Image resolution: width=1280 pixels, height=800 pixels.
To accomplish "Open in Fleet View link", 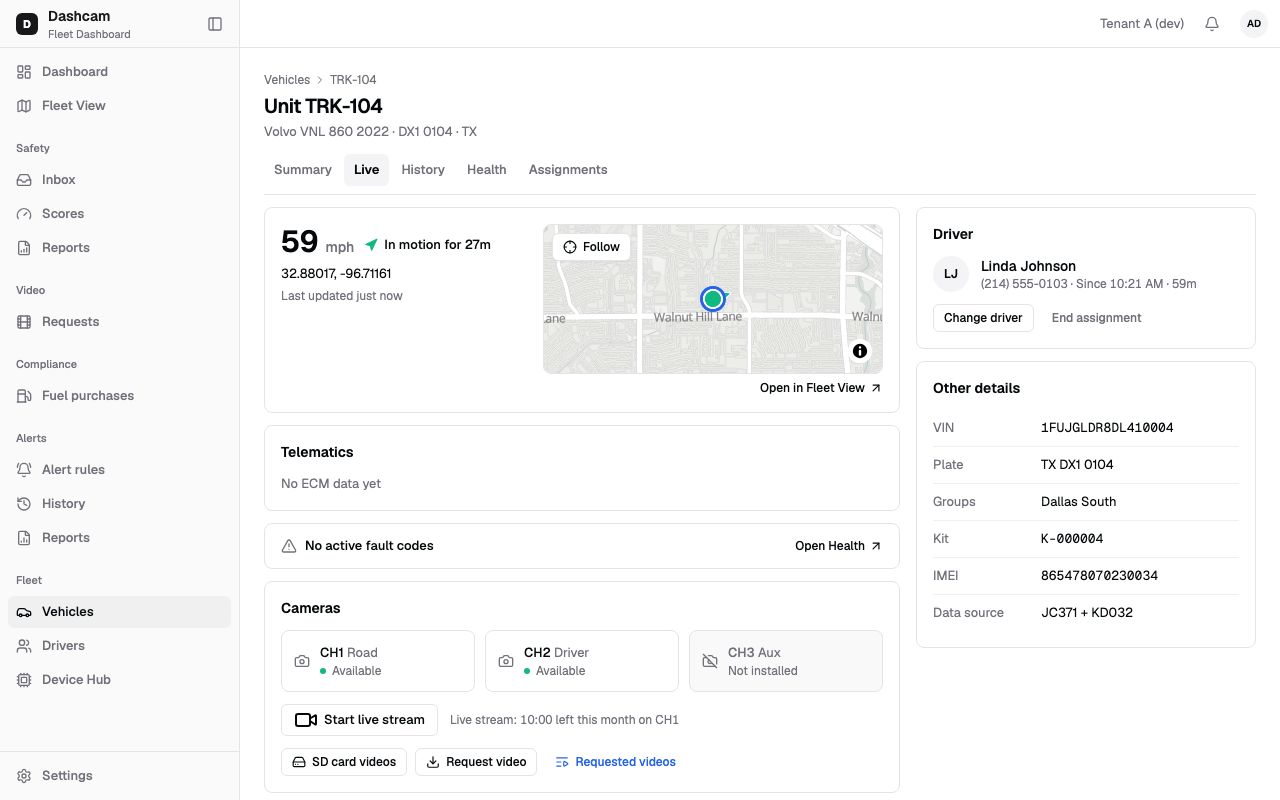I will click(x=821, y=388).
